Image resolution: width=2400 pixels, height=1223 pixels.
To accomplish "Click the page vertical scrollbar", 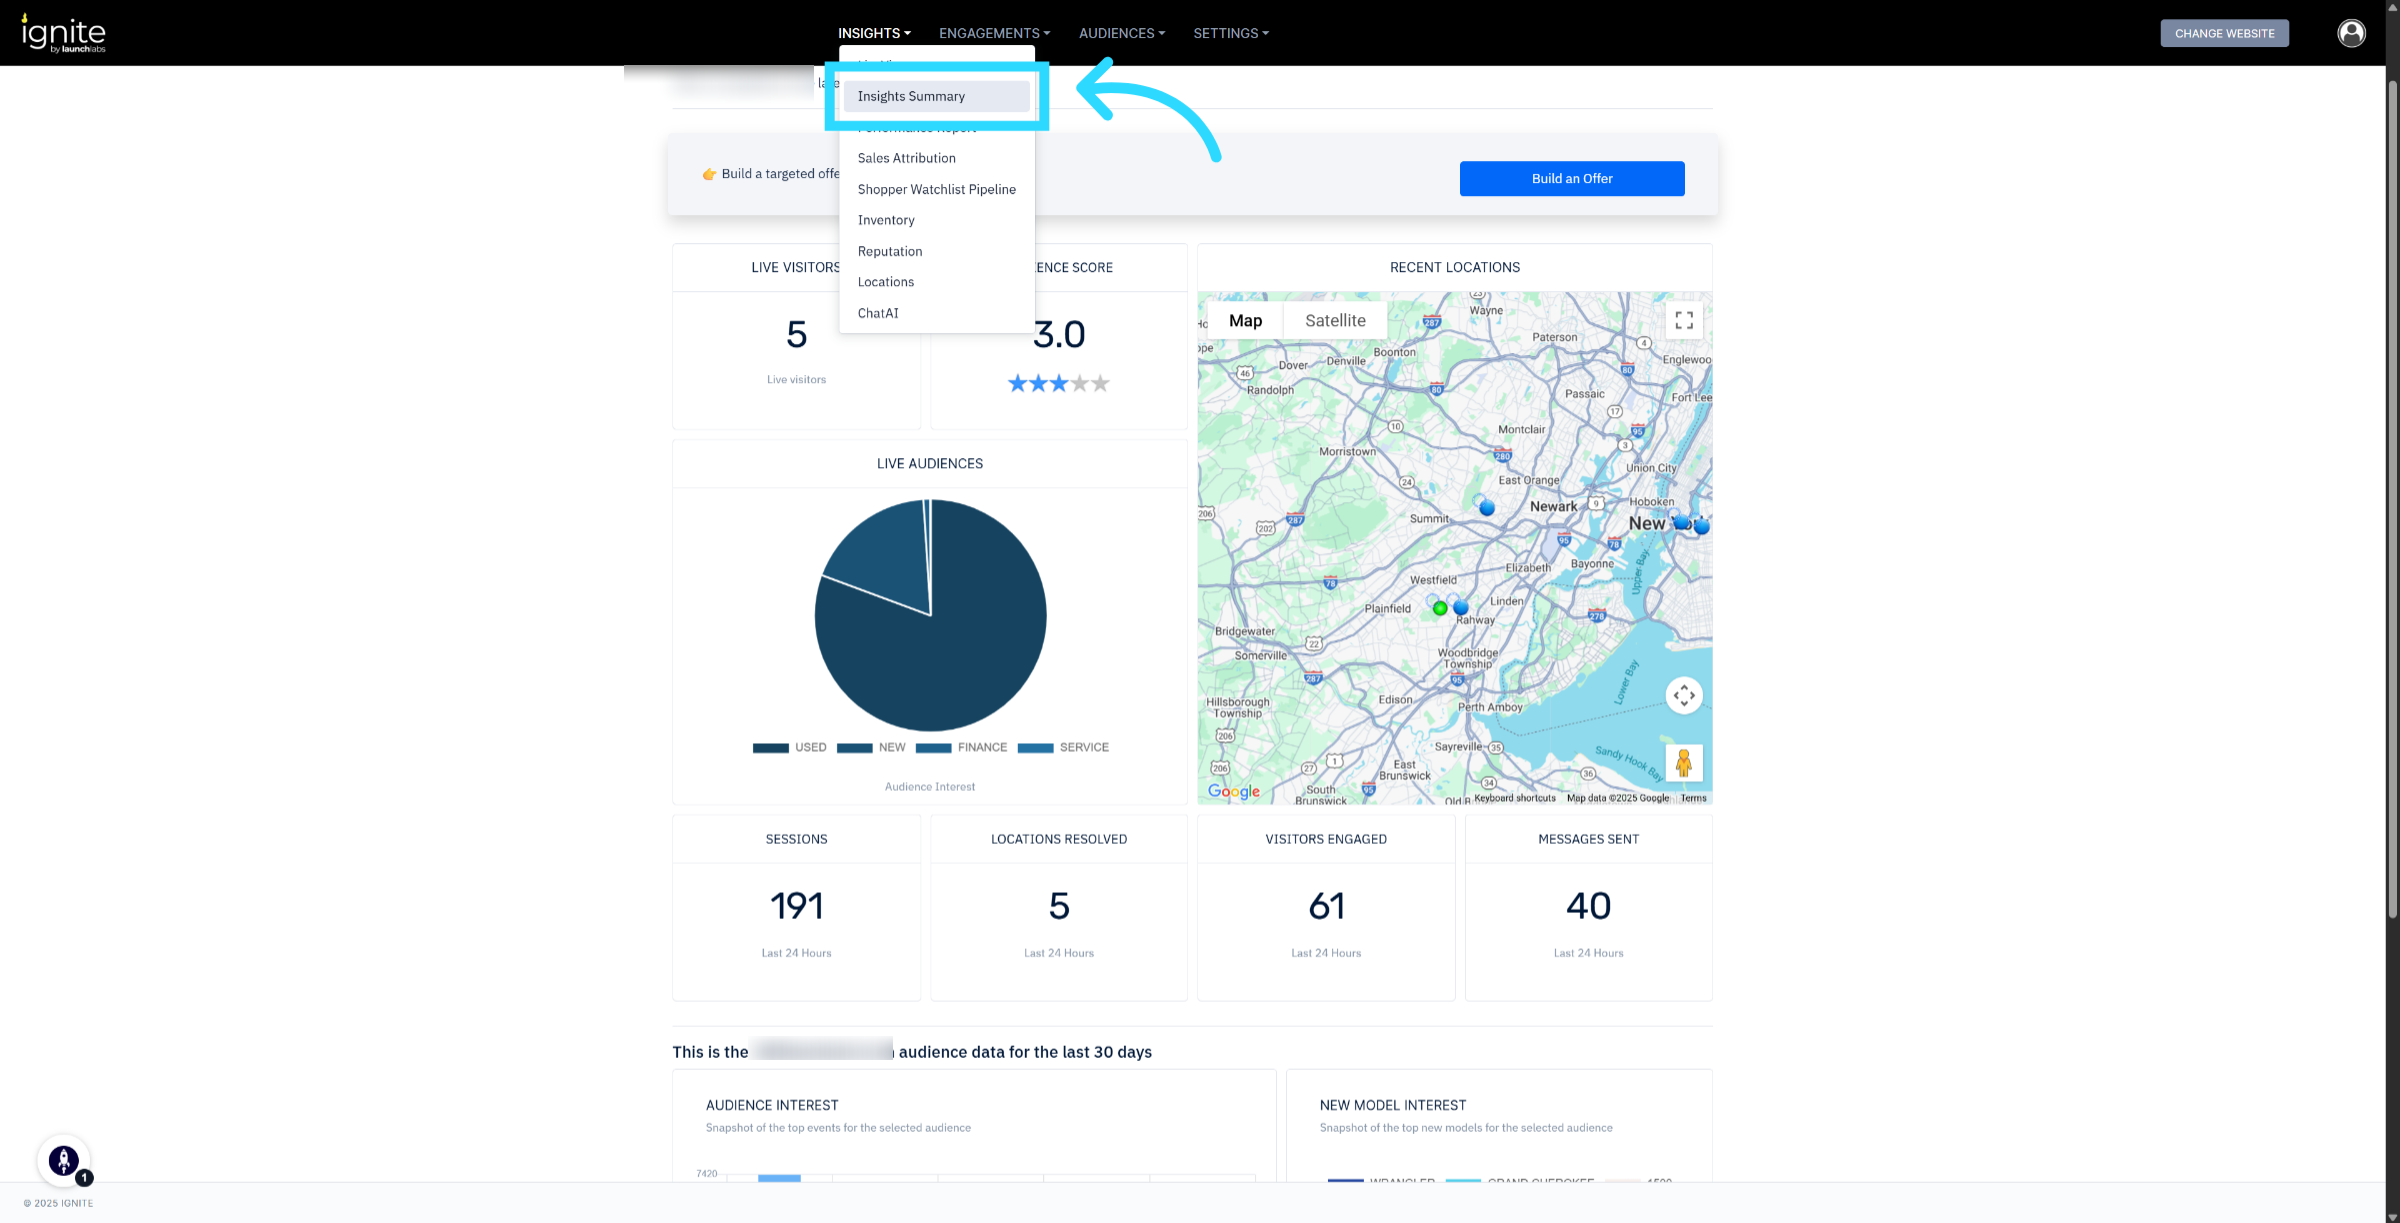I will pos(2392,500).
